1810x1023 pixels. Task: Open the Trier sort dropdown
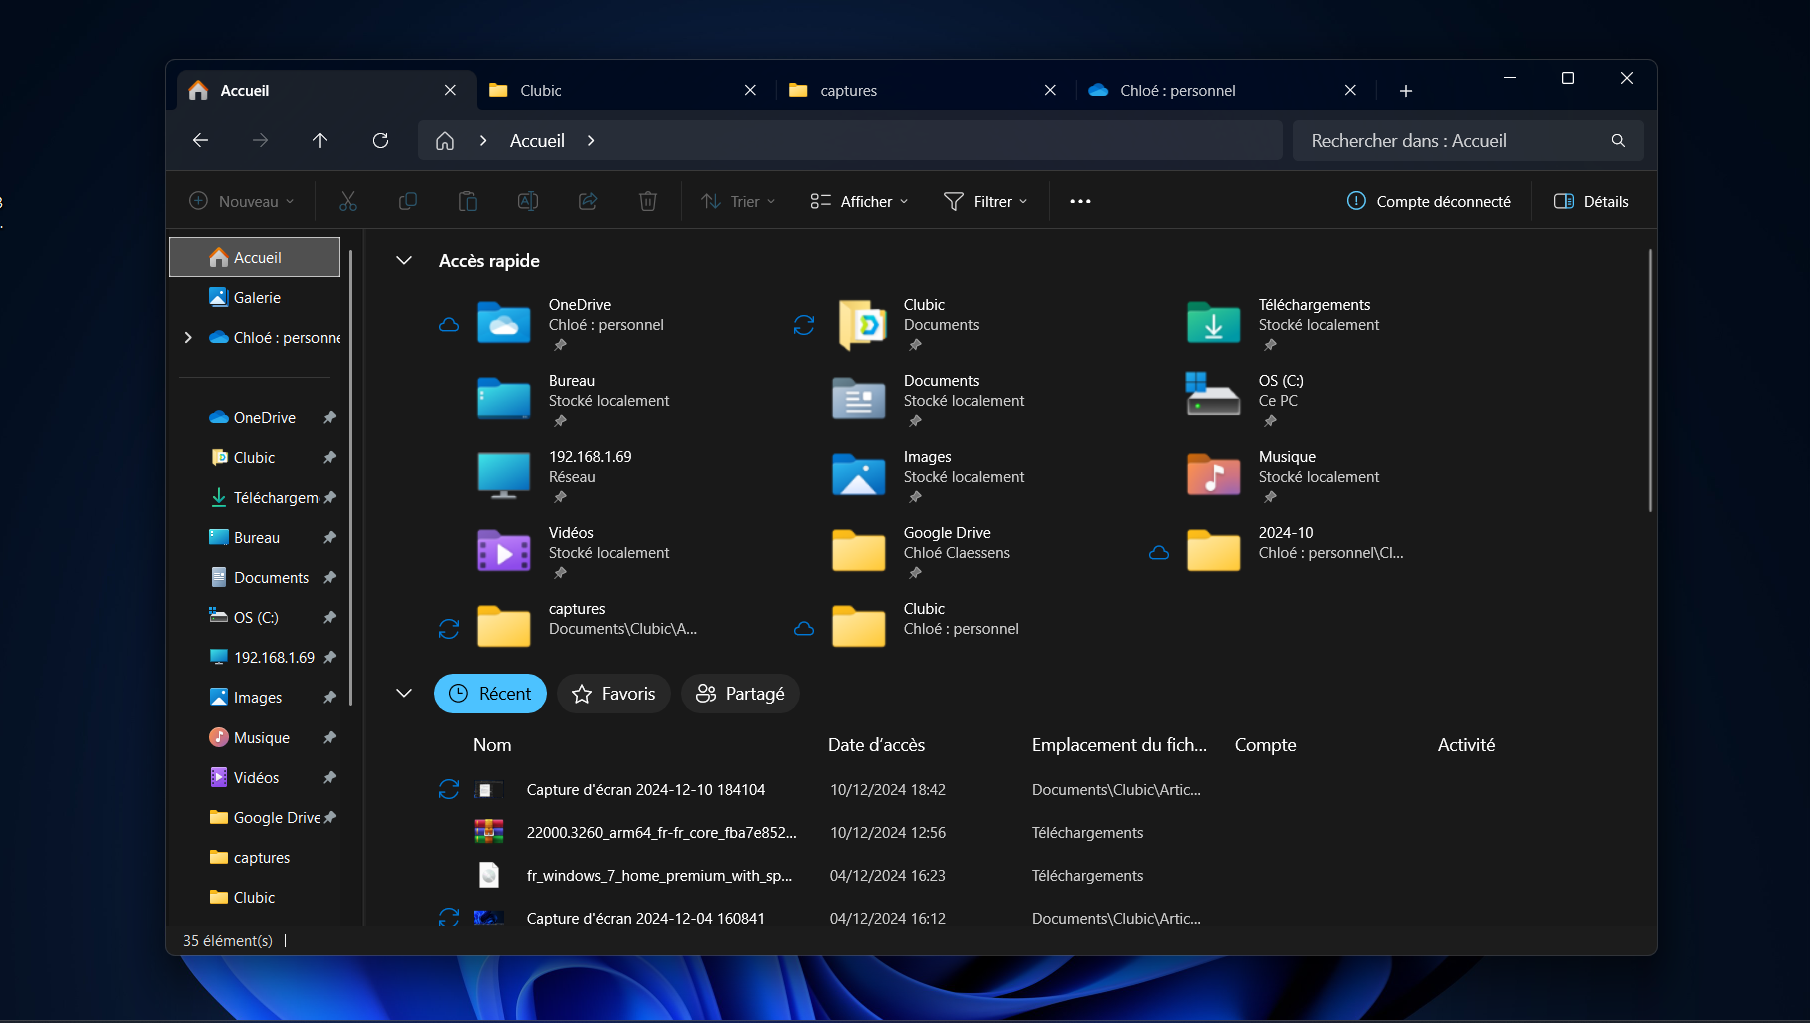coord(737,201)
